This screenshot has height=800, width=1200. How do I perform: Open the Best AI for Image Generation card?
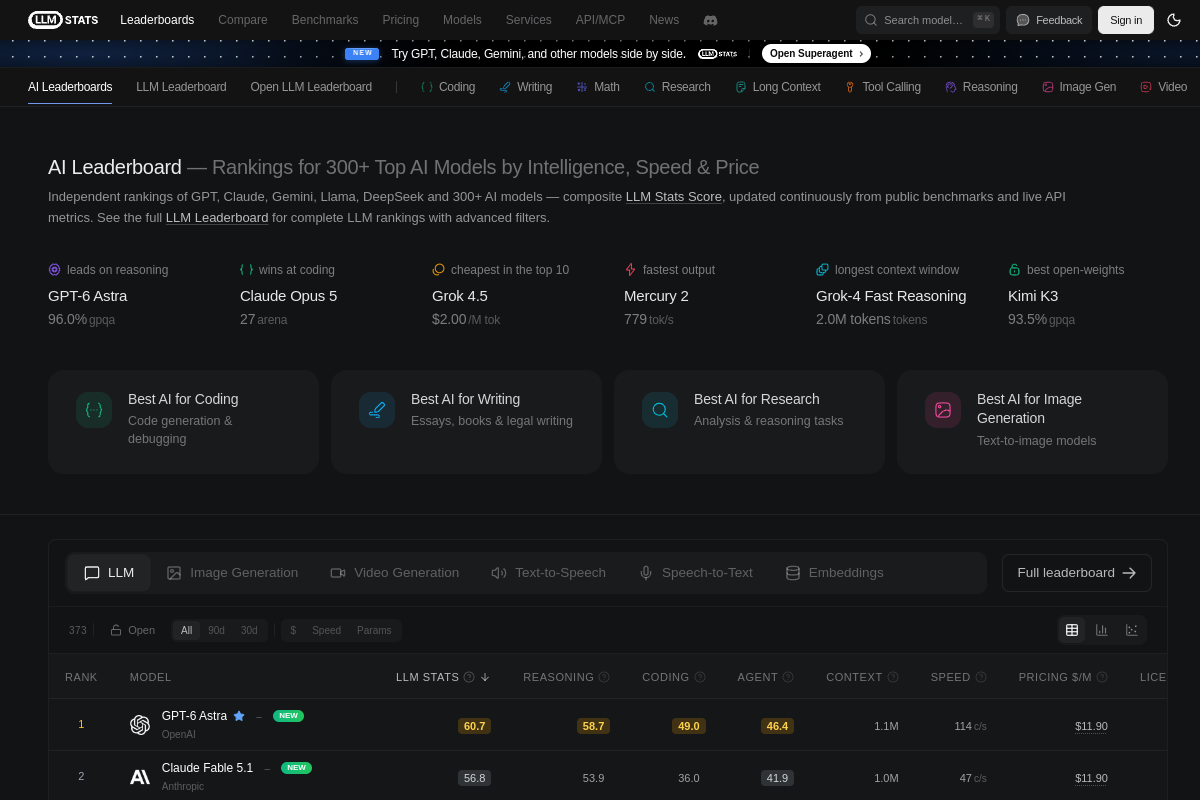tap(1032, 422)
